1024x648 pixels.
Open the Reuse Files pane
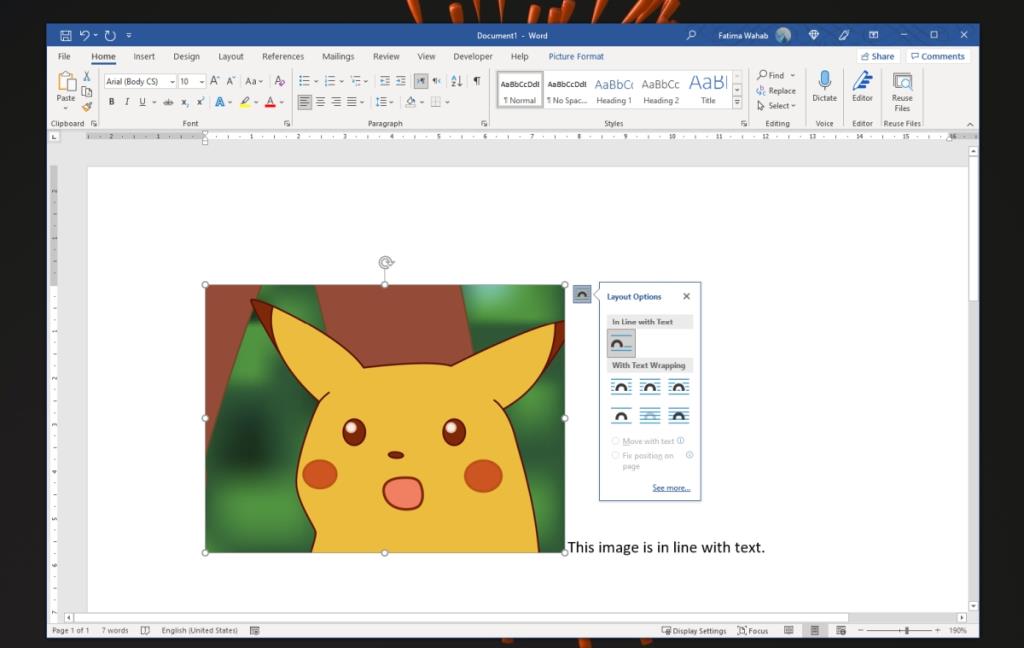coord(901,90)
